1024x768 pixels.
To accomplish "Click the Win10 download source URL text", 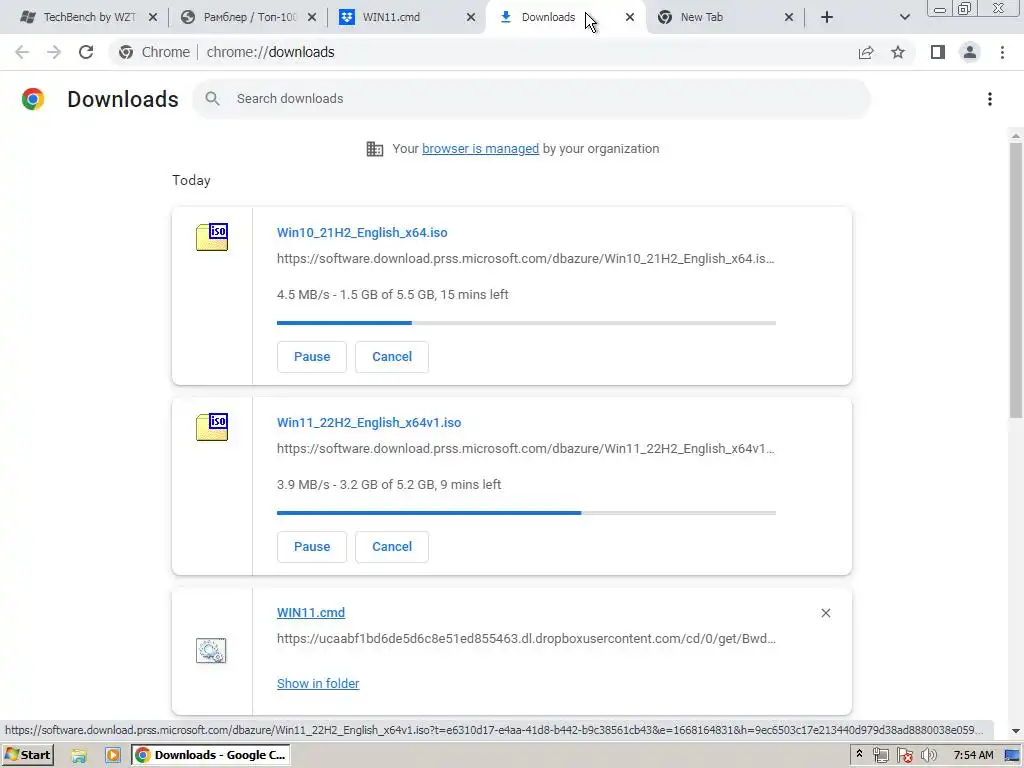I will [526, 259].
